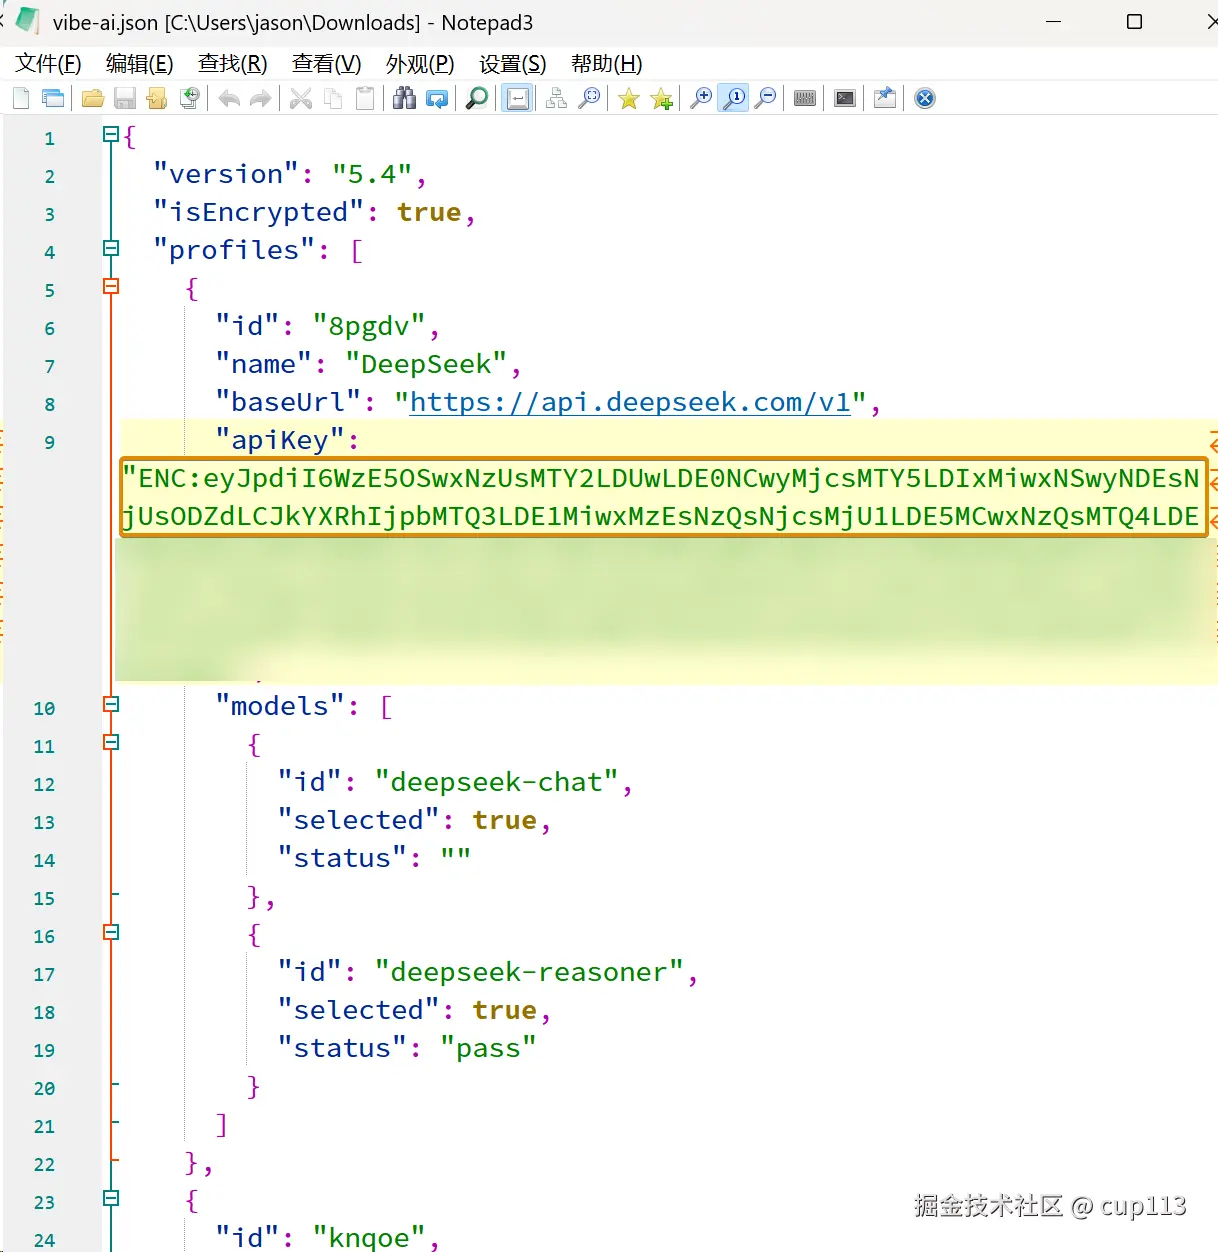Toggle Always On Top pin icon
Screen dimensions: 1218x1252
pyautogui.click(x=885, y=98)
